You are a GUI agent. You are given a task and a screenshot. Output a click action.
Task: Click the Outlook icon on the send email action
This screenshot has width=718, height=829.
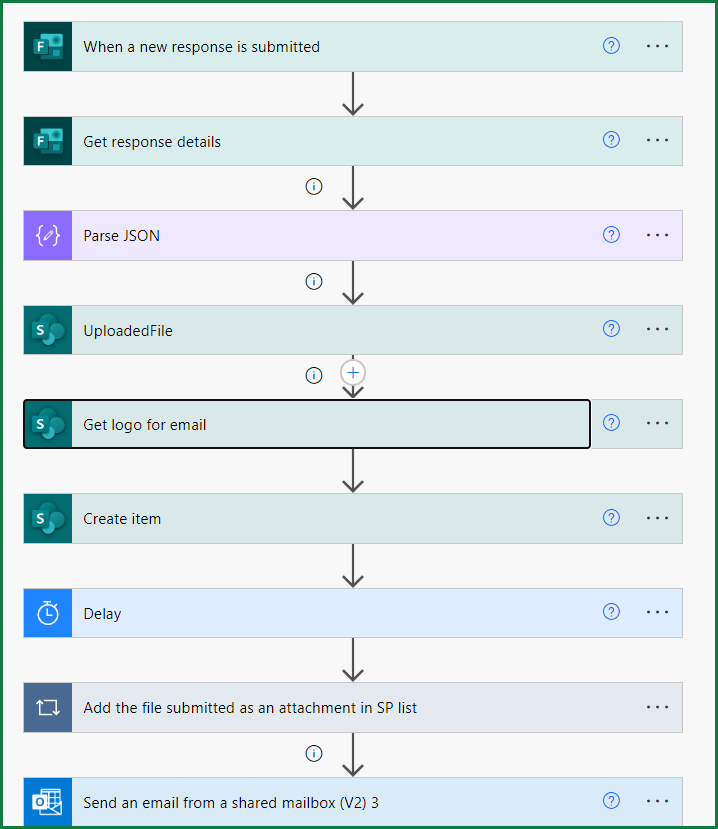[47, 801]
